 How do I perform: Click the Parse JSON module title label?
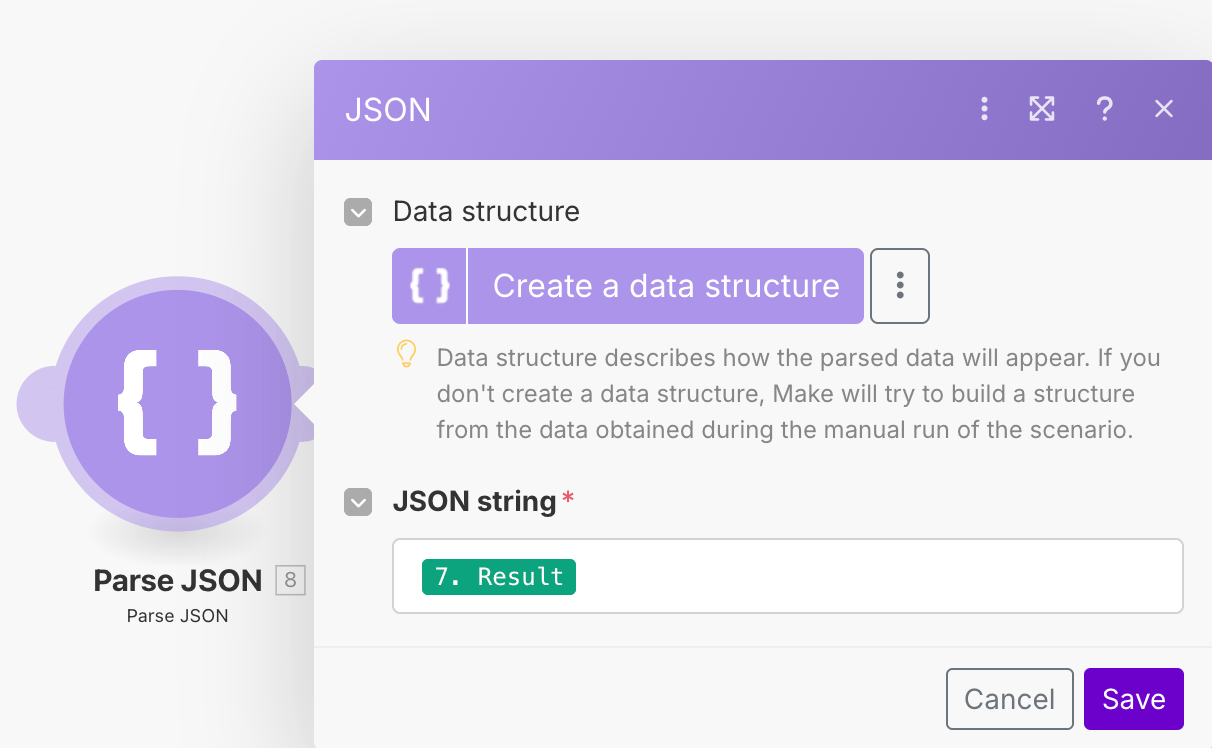[x=178, y=580]
